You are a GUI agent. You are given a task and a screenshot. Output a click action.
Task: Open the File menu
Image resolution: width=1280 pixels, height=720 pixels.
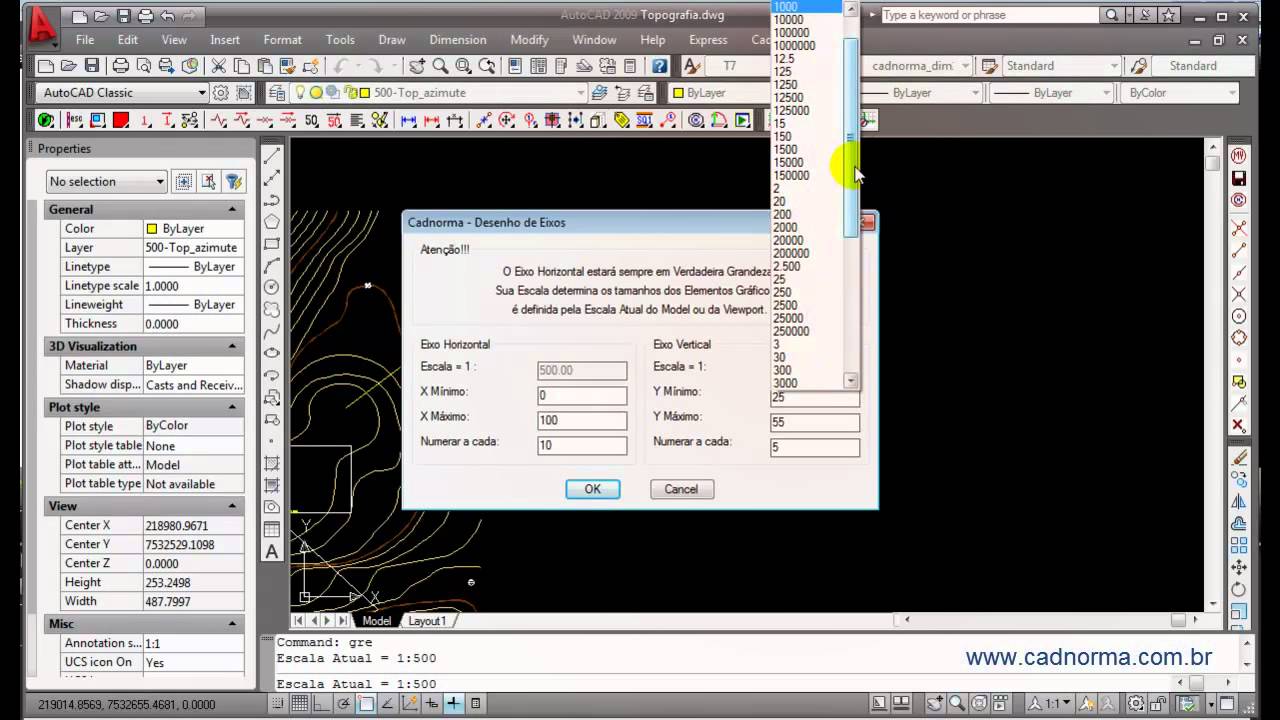(85, 40)
